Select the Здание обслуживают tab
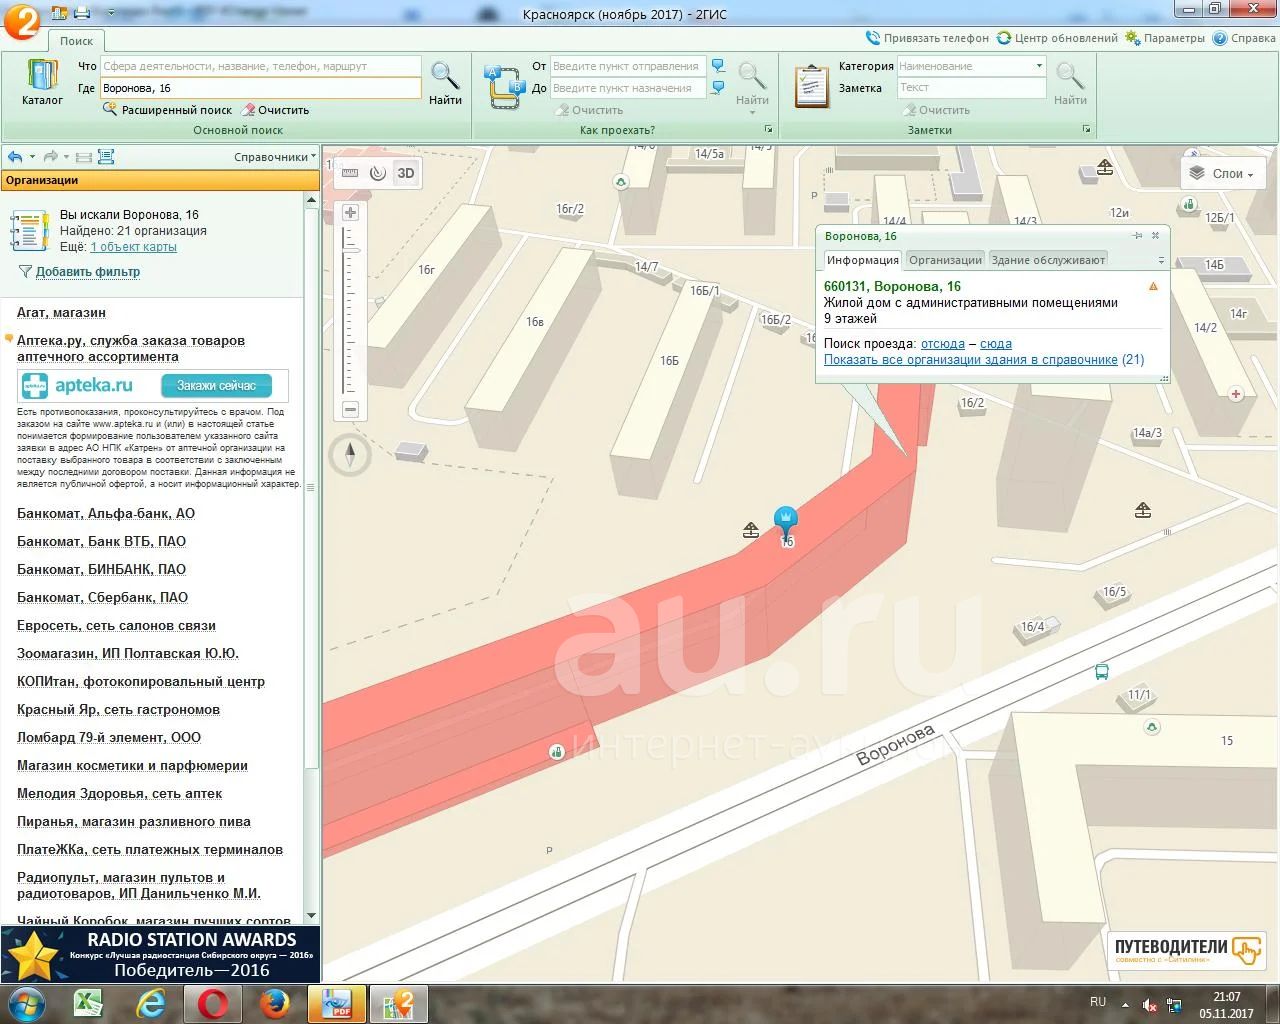The image size is (1280, 1024). pos(1048,260)
